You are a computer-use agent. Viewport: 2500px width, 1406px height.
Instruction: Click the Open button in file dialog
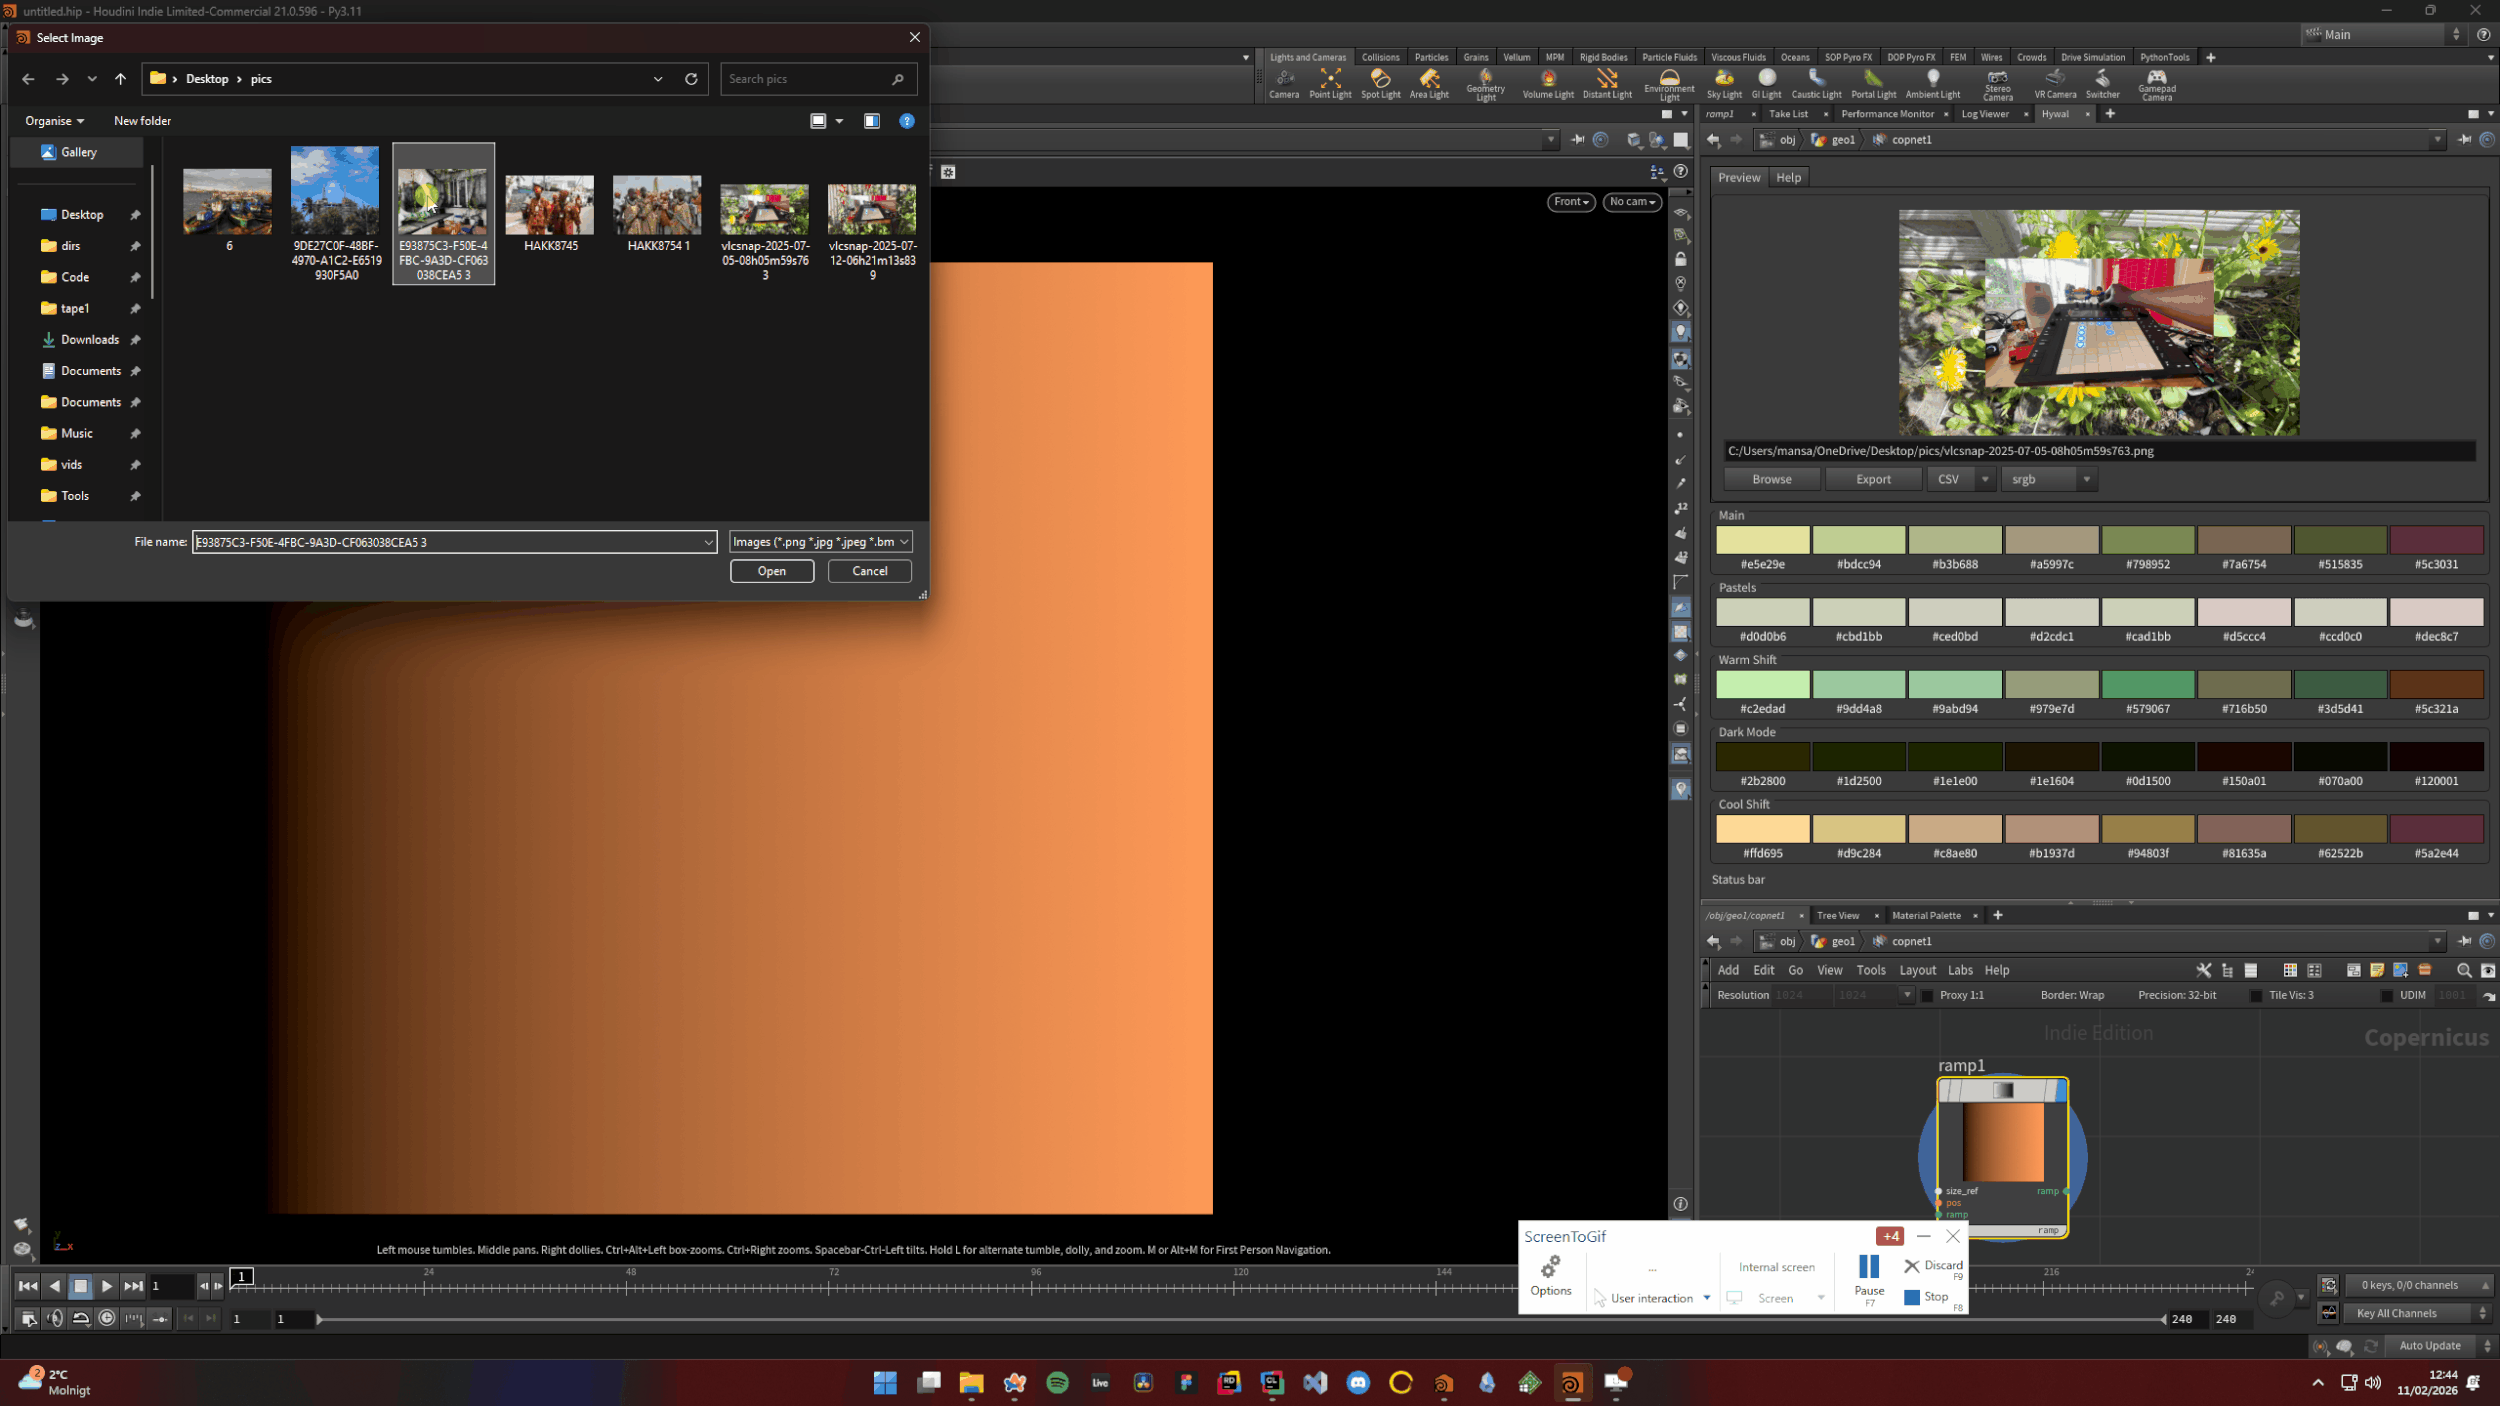[771, 571]
